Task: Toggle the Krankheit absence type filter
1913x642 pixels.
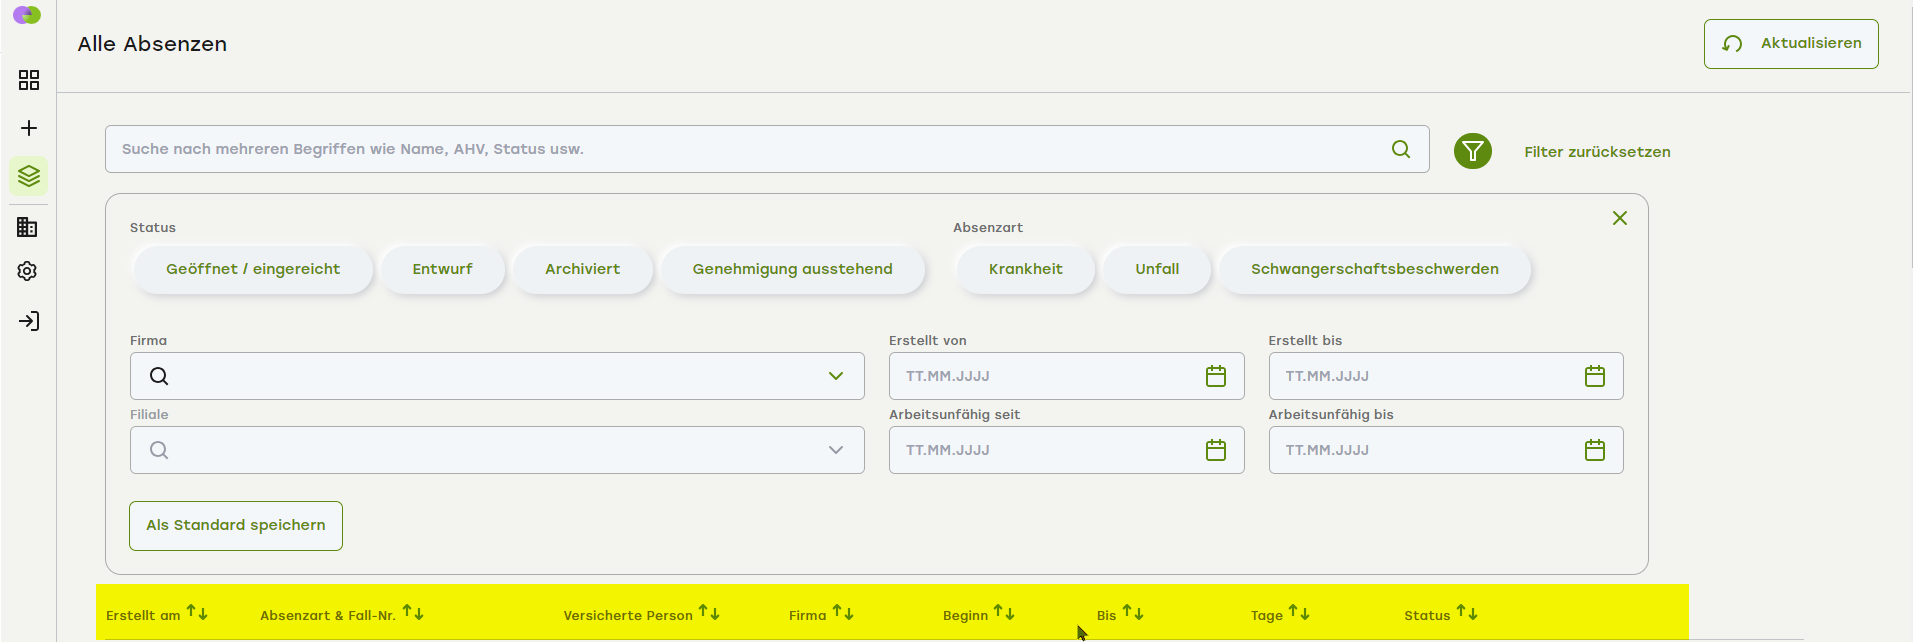Action: pyautogui.click(x=1025, y=269)
